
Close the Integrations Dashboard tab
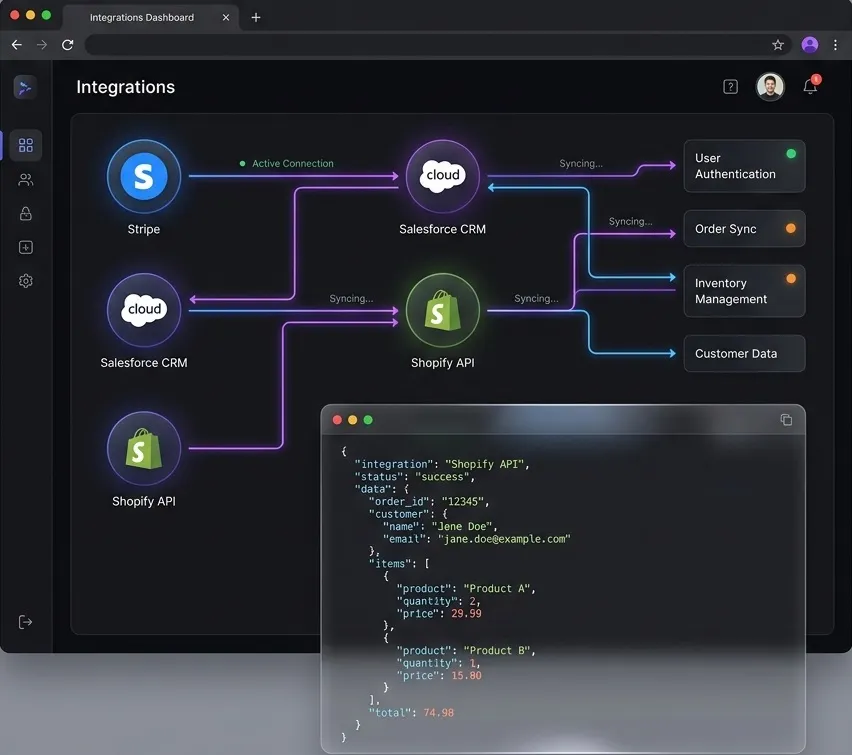click(225, 17)
